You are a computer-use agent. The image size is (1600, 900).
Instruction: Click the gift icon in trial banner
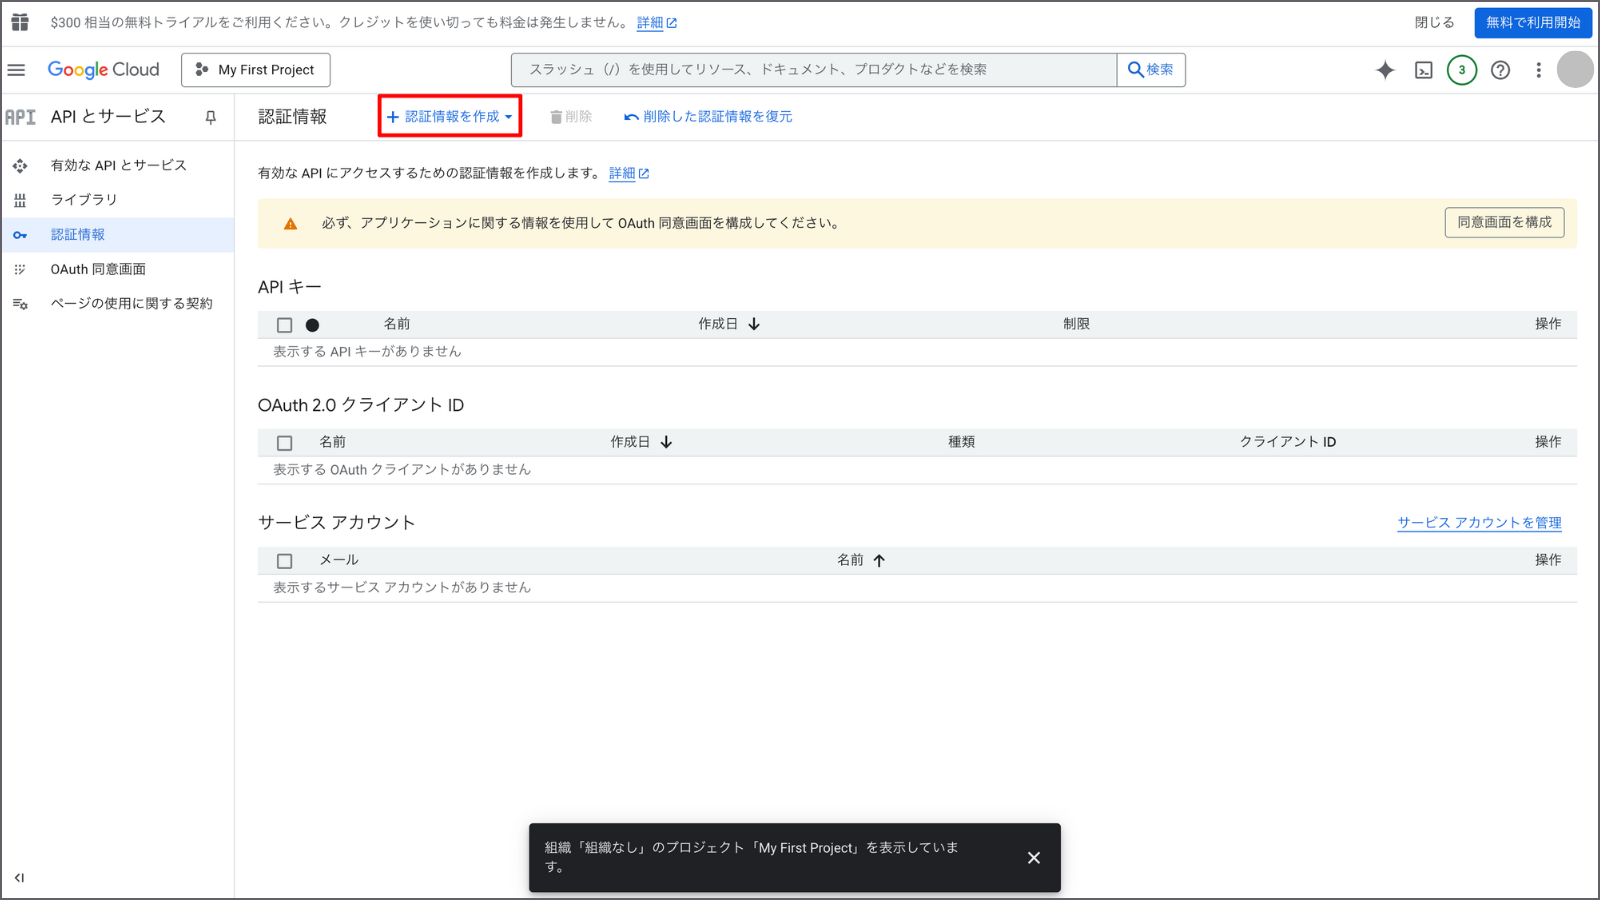tap(20, 22)
